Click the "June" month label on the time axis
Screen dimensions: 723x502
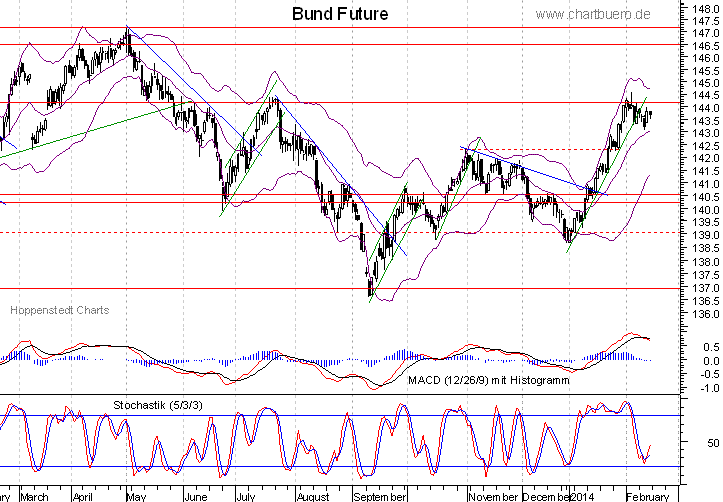coord(196,497)
